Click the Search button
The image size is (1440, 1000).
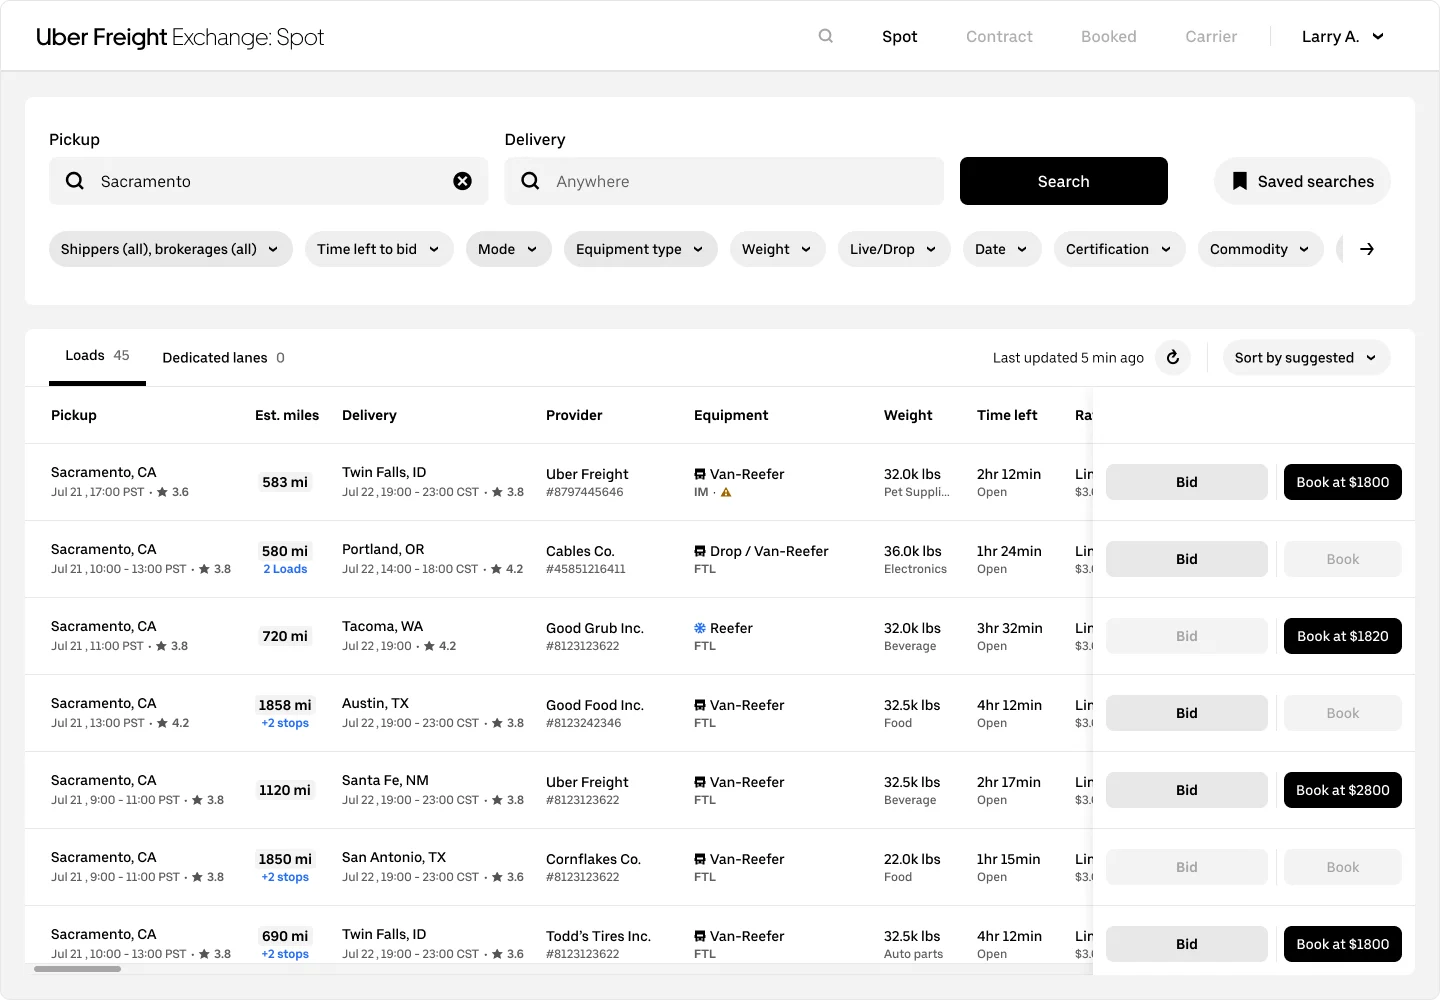[1063, 181]
